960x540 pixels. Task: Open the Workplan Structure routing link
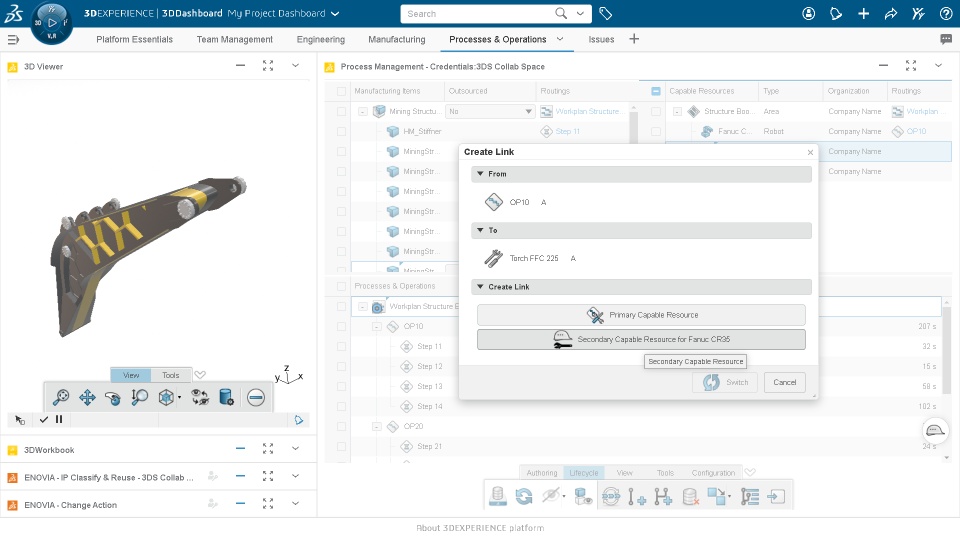click(x=588, y=111)
